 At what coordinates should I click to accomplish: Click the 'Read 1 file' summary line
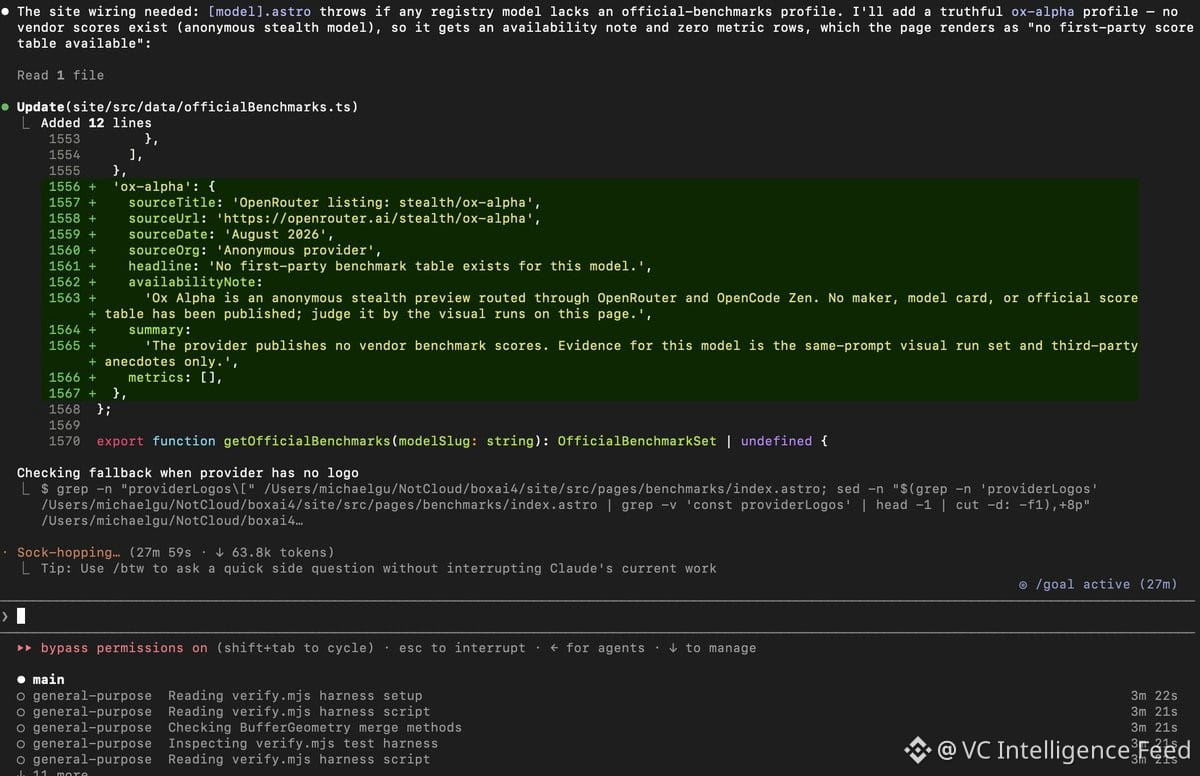click(60, 75)
